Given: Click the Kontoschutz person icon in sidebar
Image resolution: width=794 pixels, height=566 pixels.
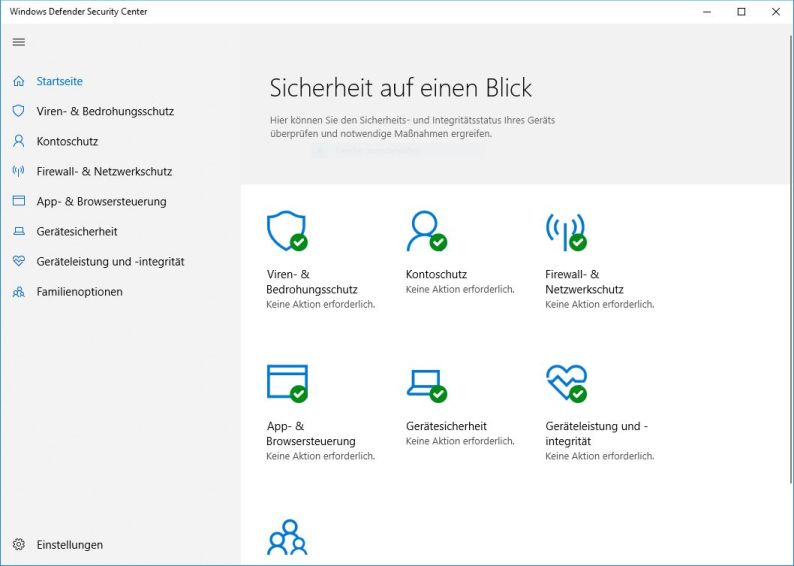Looking at the screenshot, I should tap(19, 141).
